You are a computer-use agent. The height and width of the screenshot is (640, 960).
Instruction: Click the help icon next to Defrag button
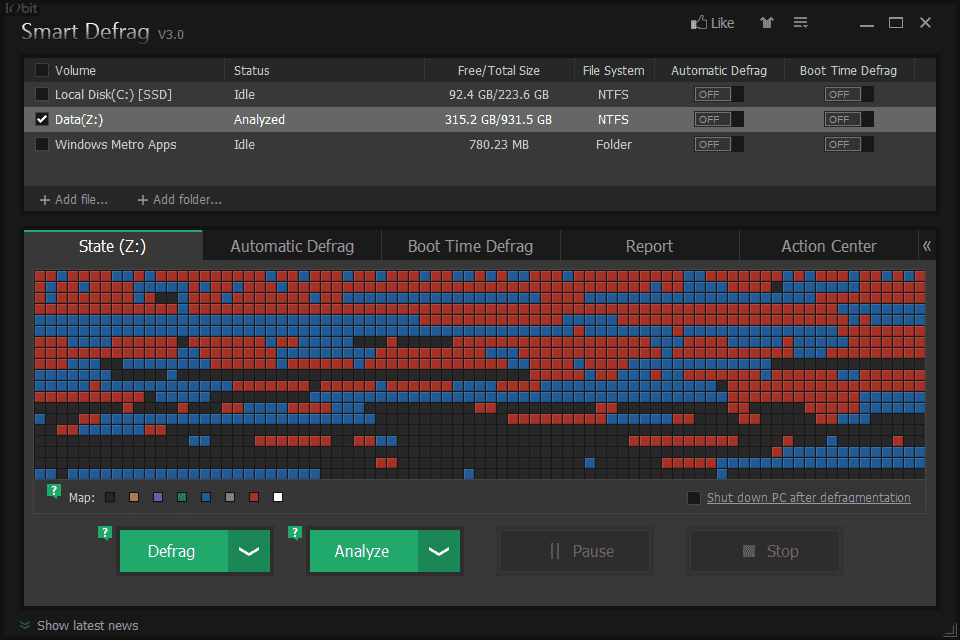105,533
